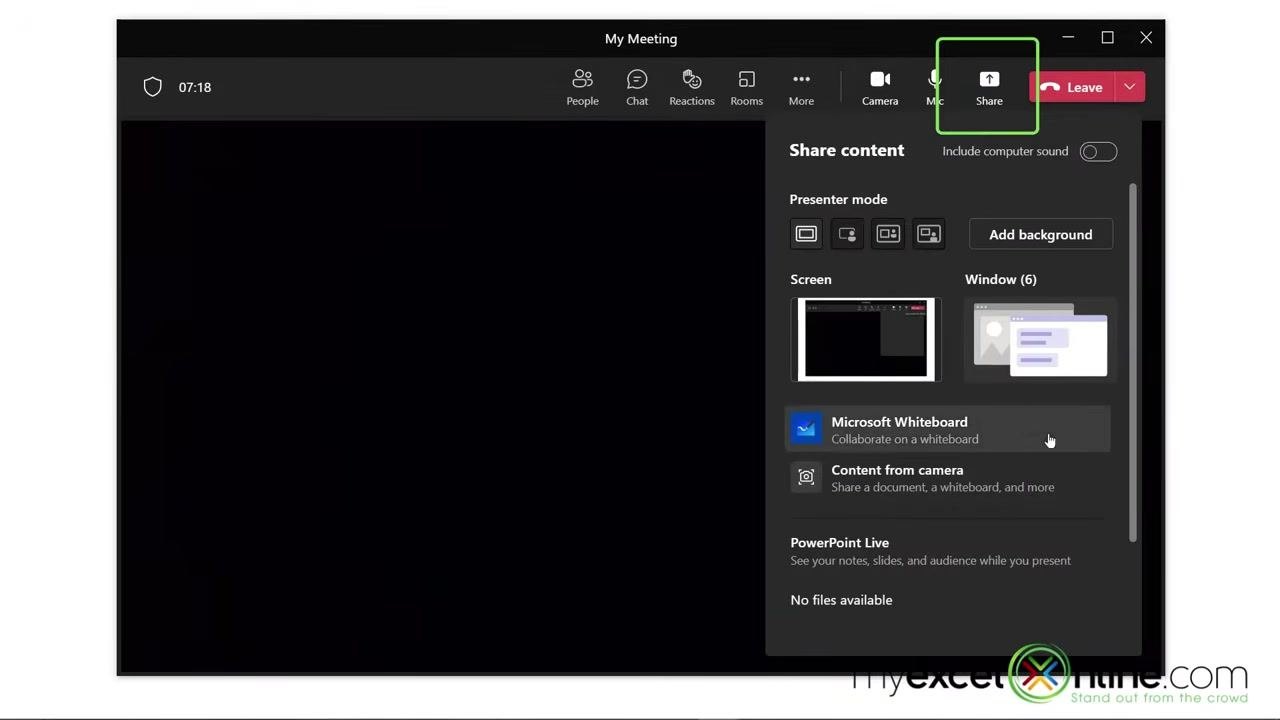Select content-only presenter mode icon
This screenshot has width=1280, height=720.
(x=806, y=234)
